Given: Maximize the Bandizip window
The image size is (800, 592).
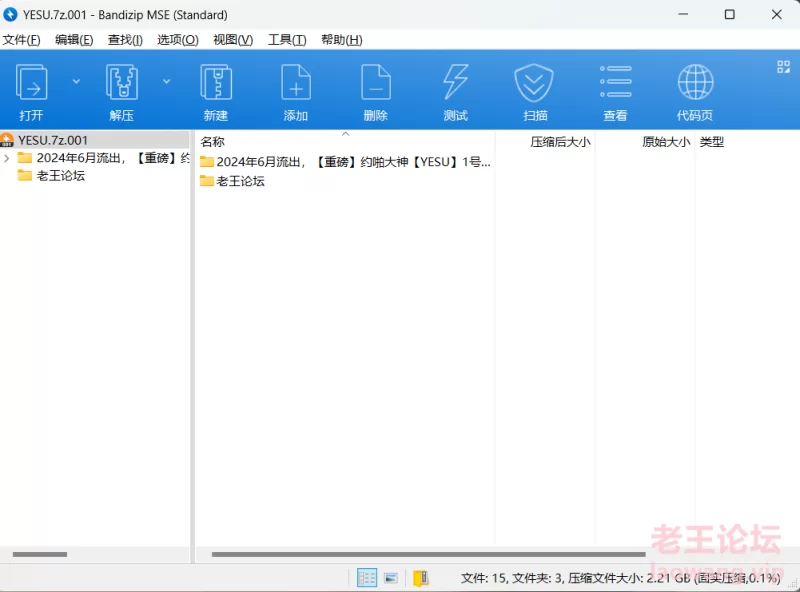Looking at the screenshot, I should [x=730, y=14].
